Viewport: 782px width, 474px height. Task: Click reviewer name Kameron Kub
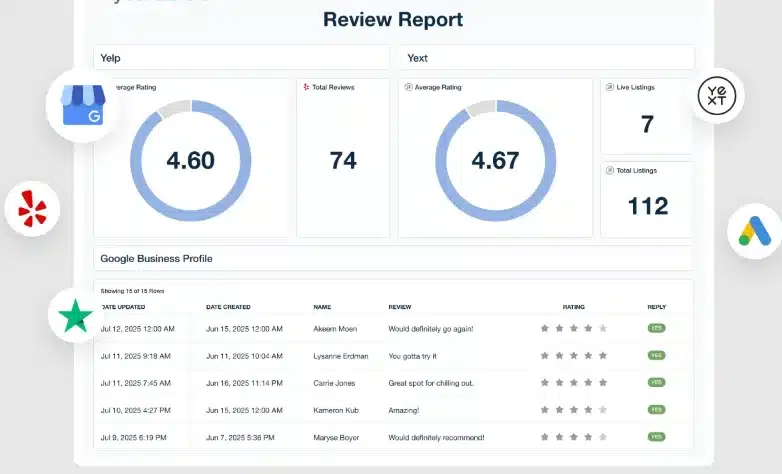coord(336,410)
